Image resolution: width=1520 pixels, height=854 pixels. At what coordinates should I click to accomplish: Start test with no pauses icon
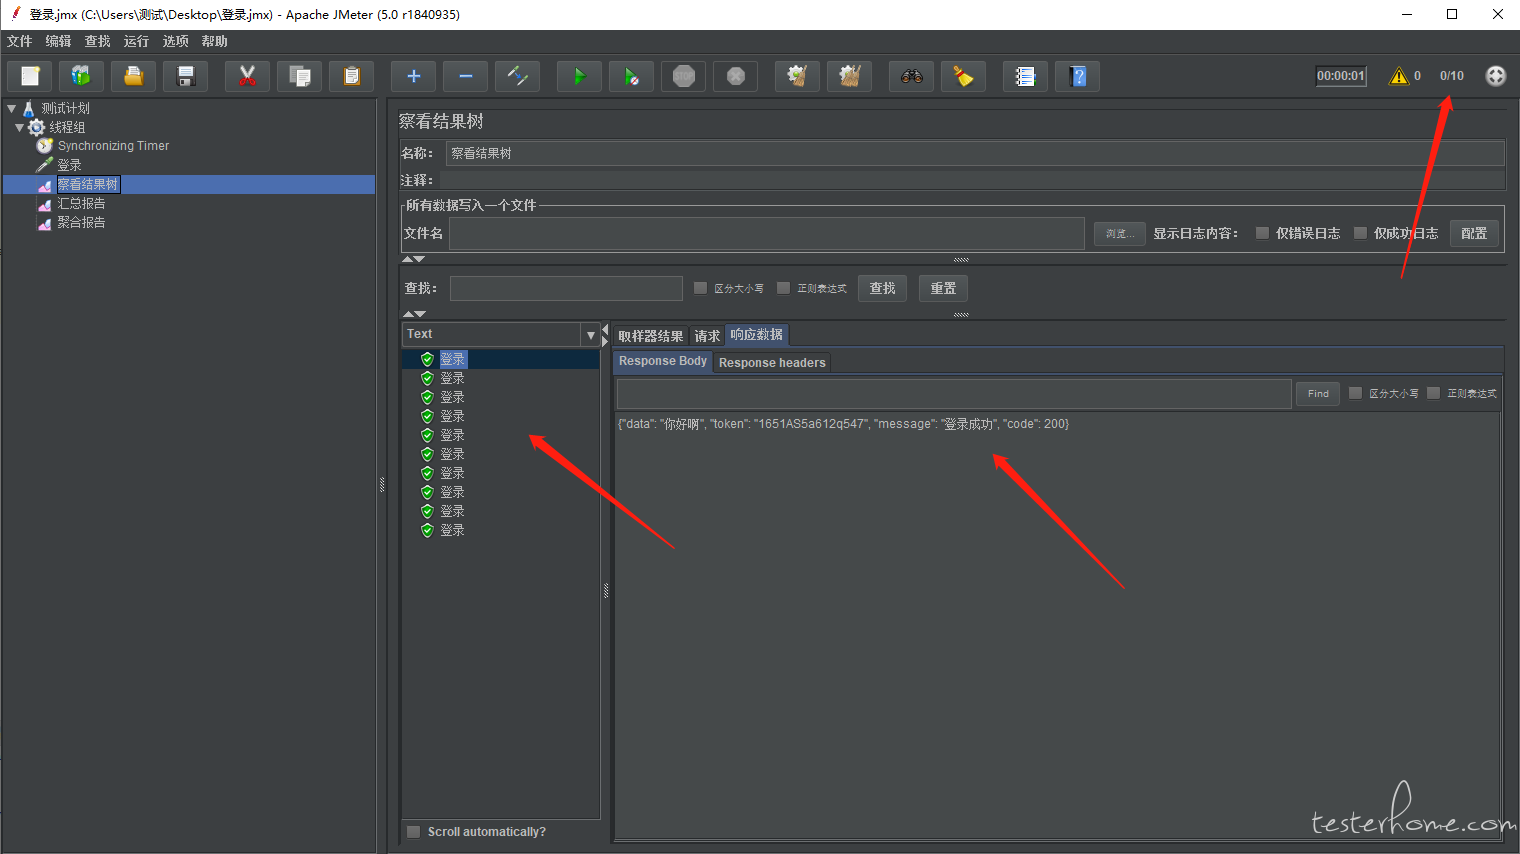coord(631,76)
